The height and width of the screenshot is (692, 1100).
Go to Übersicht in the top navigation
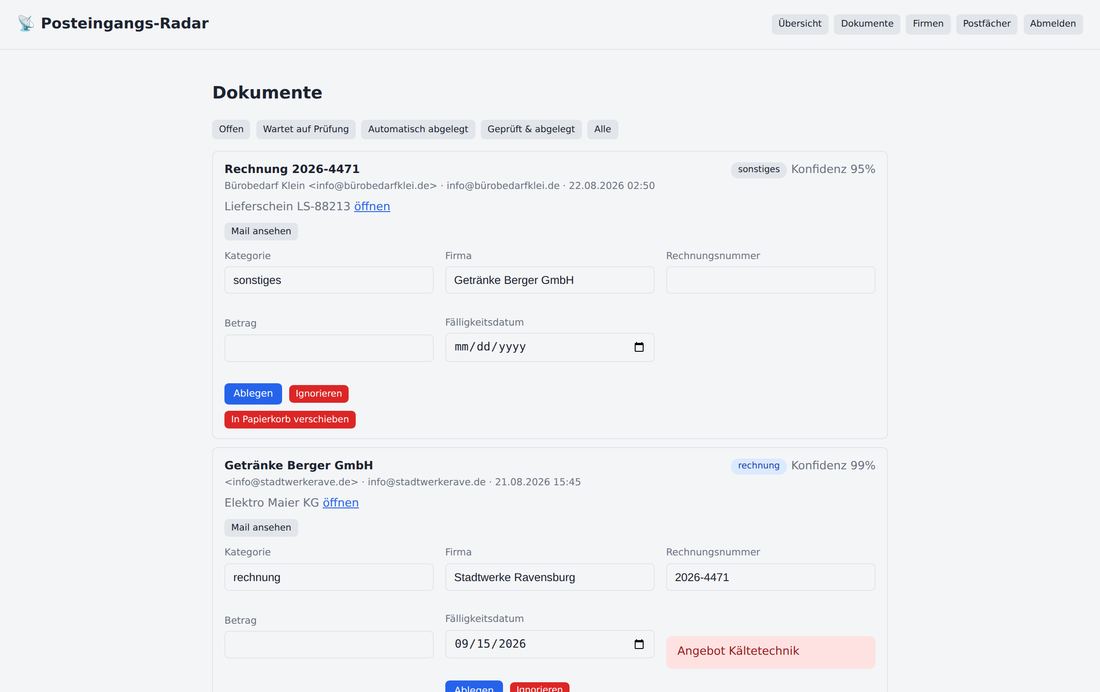coord(800,24)
